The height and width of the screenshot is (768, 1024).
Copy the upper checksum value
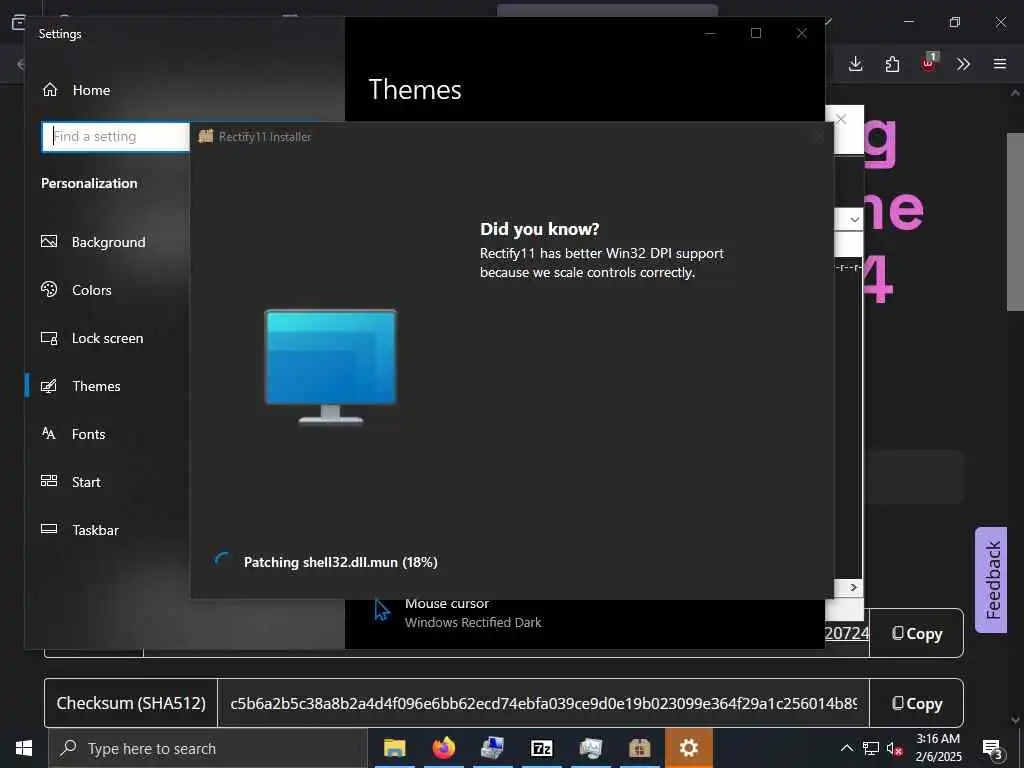pyautogui.click(x=917, y=633)
